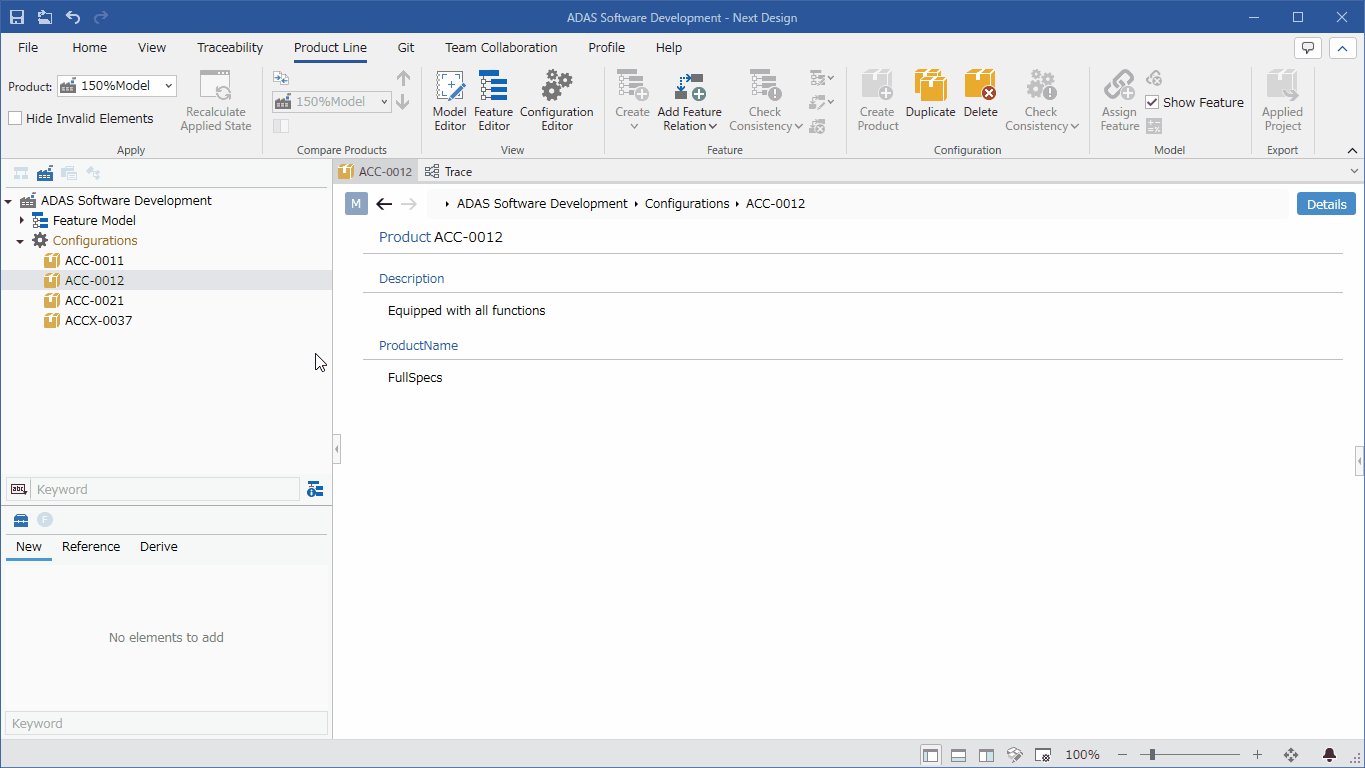Viewport: 1365px width, 768px height.
Task: Undo the last action
Action: coord(73,17)
